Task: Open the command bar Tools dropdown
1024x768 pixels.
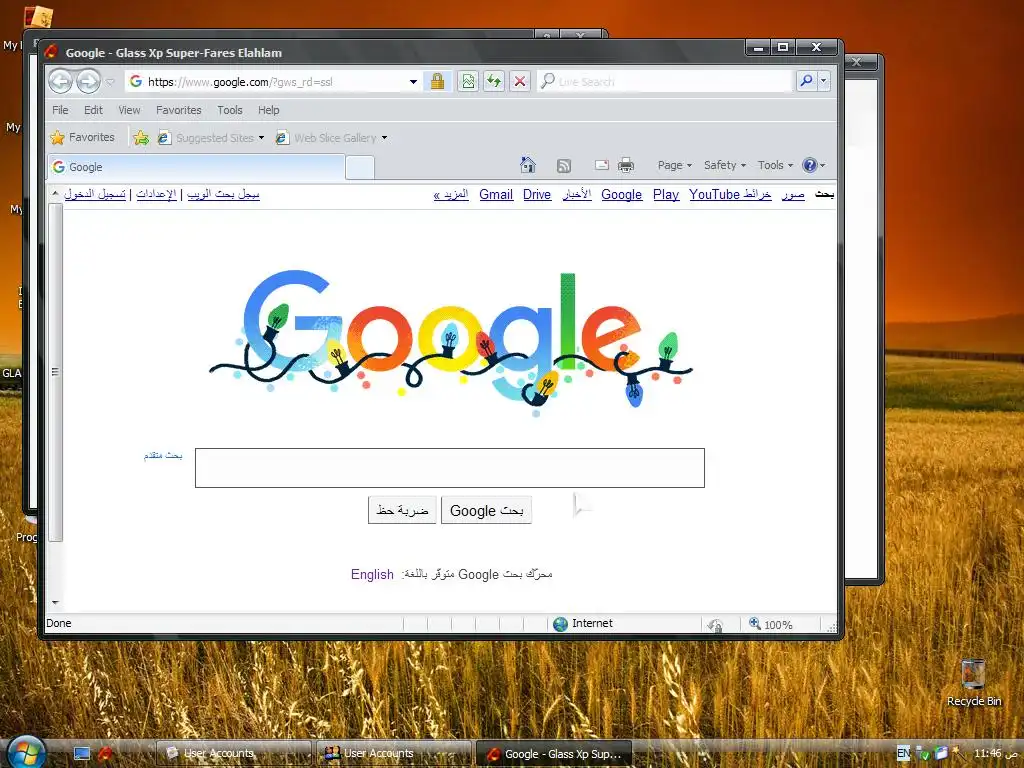Action: click(x=775, y=165)
